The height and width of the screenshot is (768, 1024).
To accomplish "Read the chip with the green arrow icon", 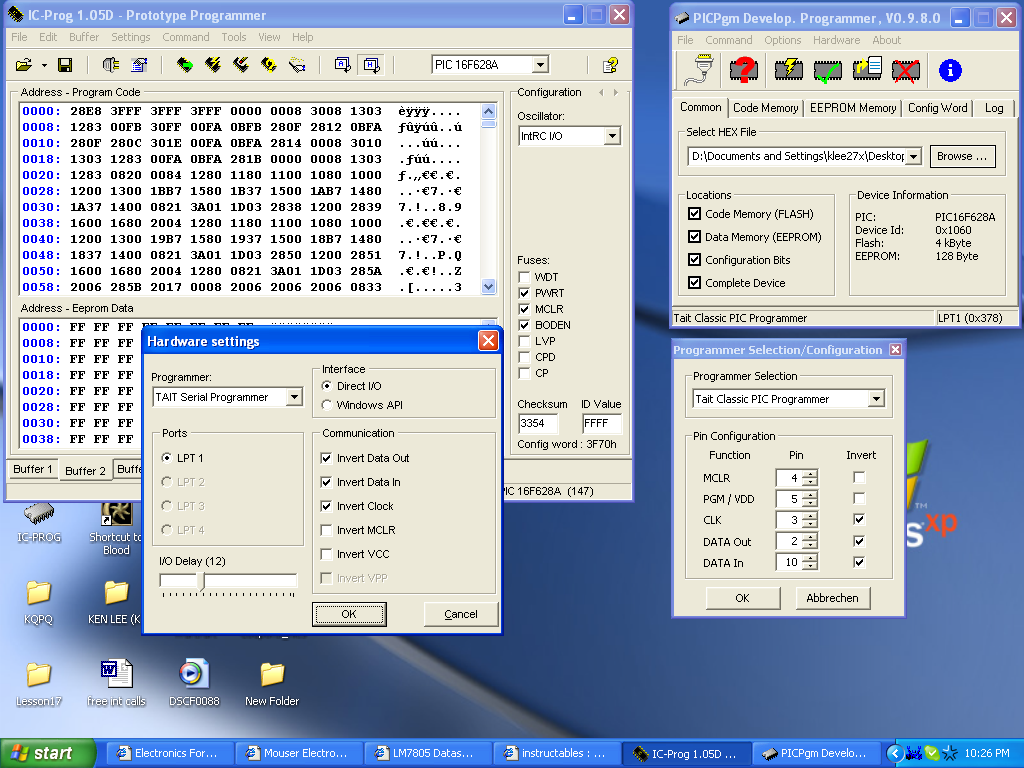I will tap(185, 65).
